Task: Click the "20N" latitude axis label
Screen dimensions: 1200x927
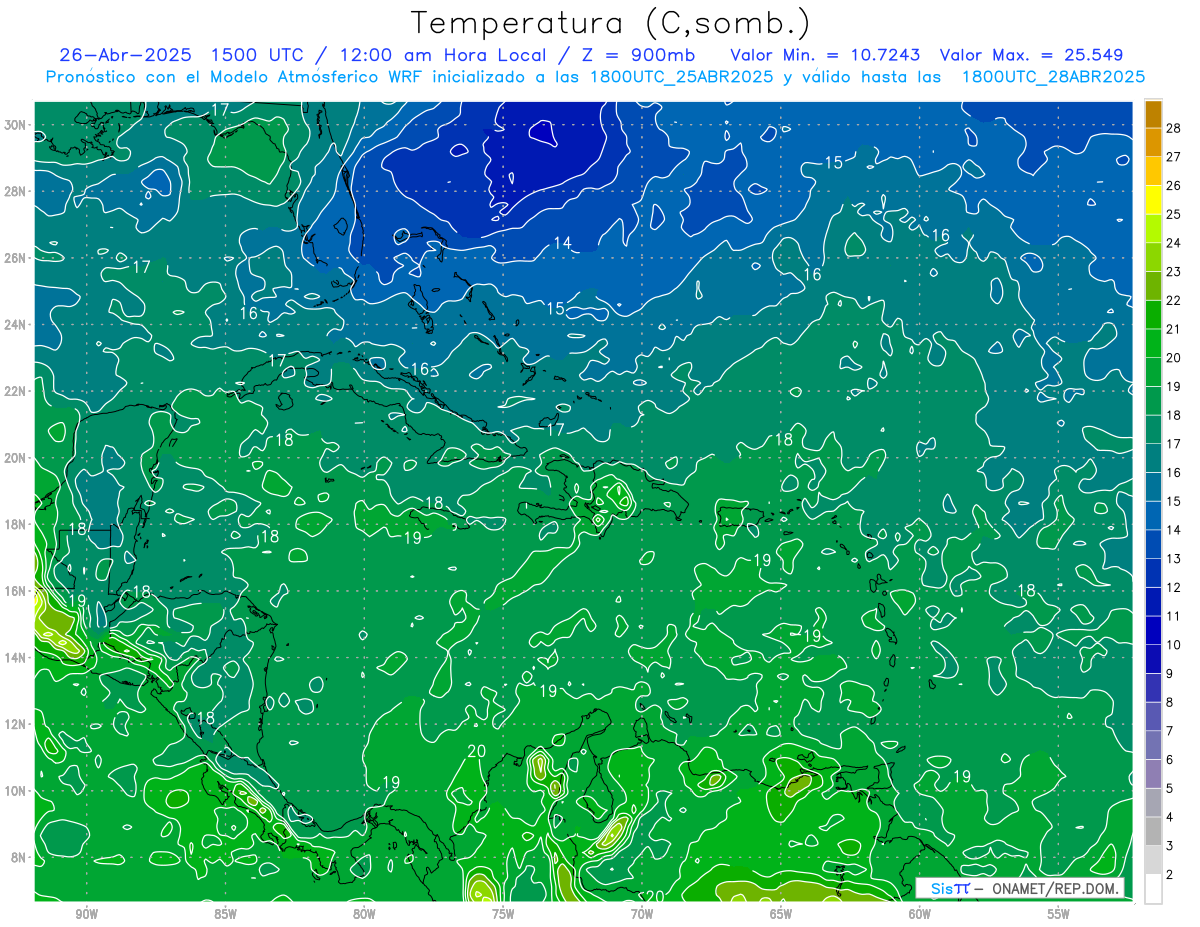Action: 17,458
